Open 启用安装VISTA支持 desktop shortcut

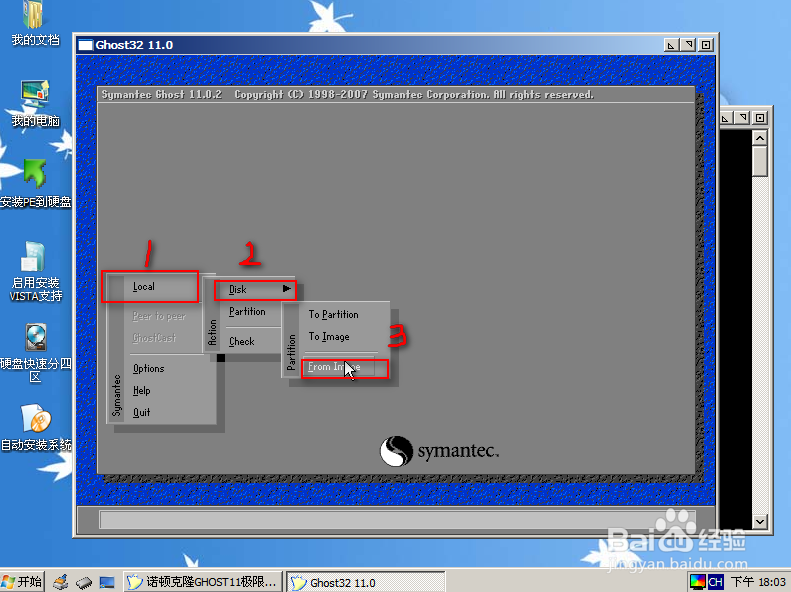pyautogui.click(x=35, y=271)
